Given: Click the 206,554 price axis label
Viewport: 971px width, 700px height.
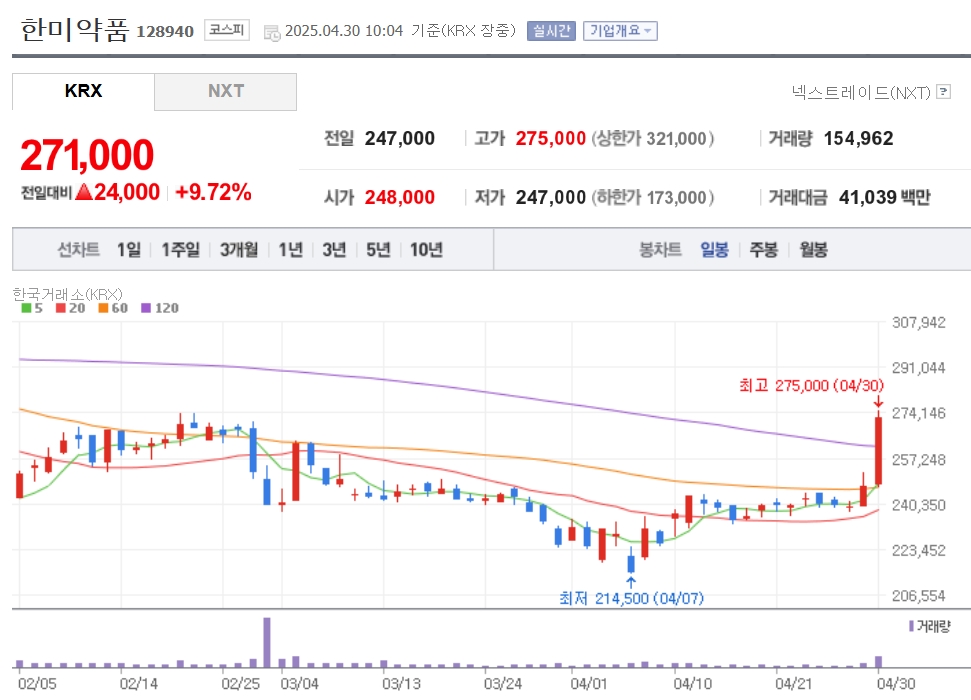Looking at the screenshot, I should (918, 596).
